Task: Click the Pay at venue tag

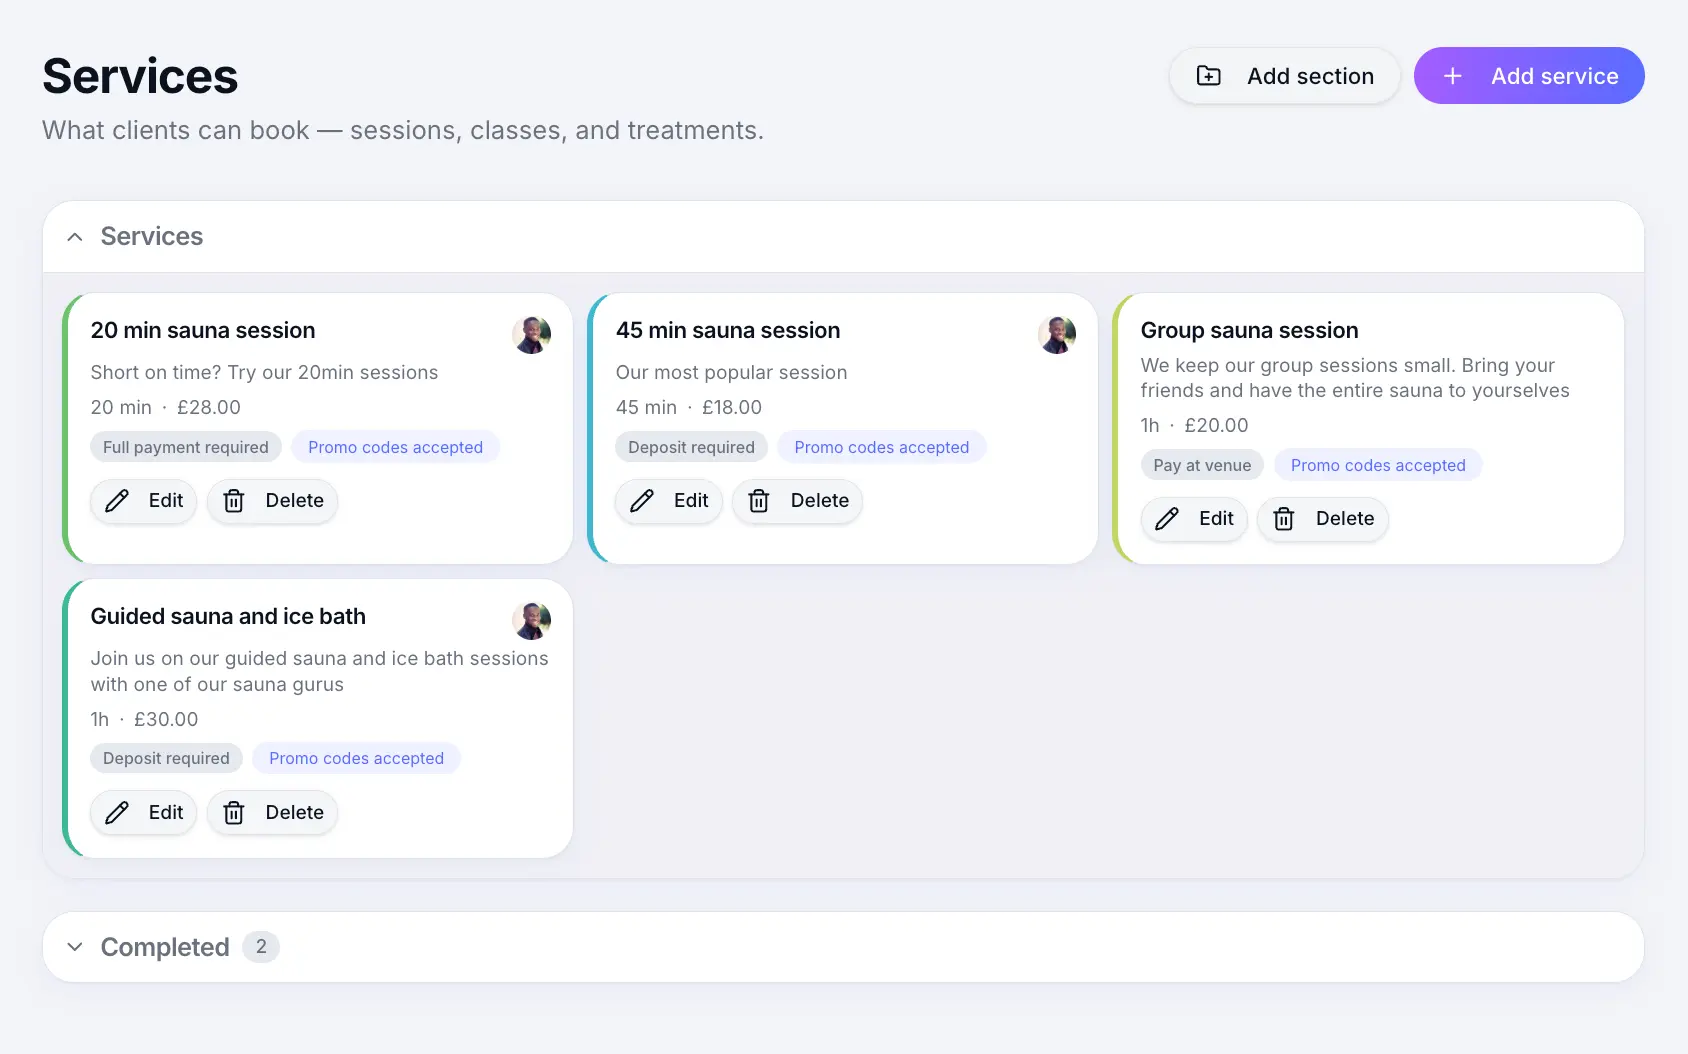Action: tap(1202, 465)
